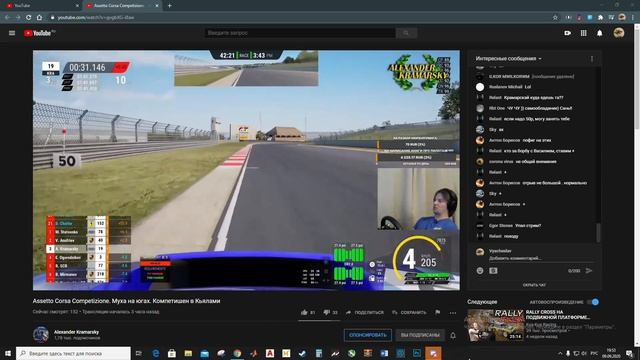
Task: Report the video using flag icon
Action: pos(438,312)
